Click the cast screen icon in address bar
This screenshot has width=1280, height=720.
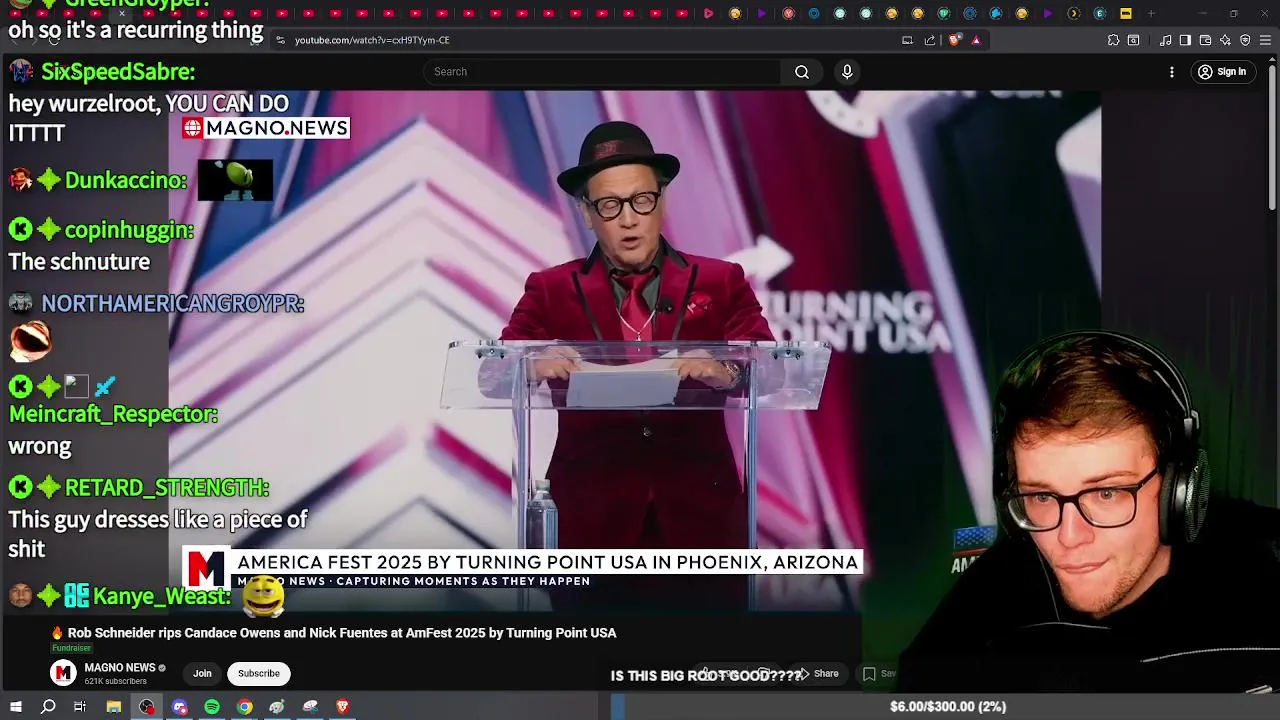[907, 40]
